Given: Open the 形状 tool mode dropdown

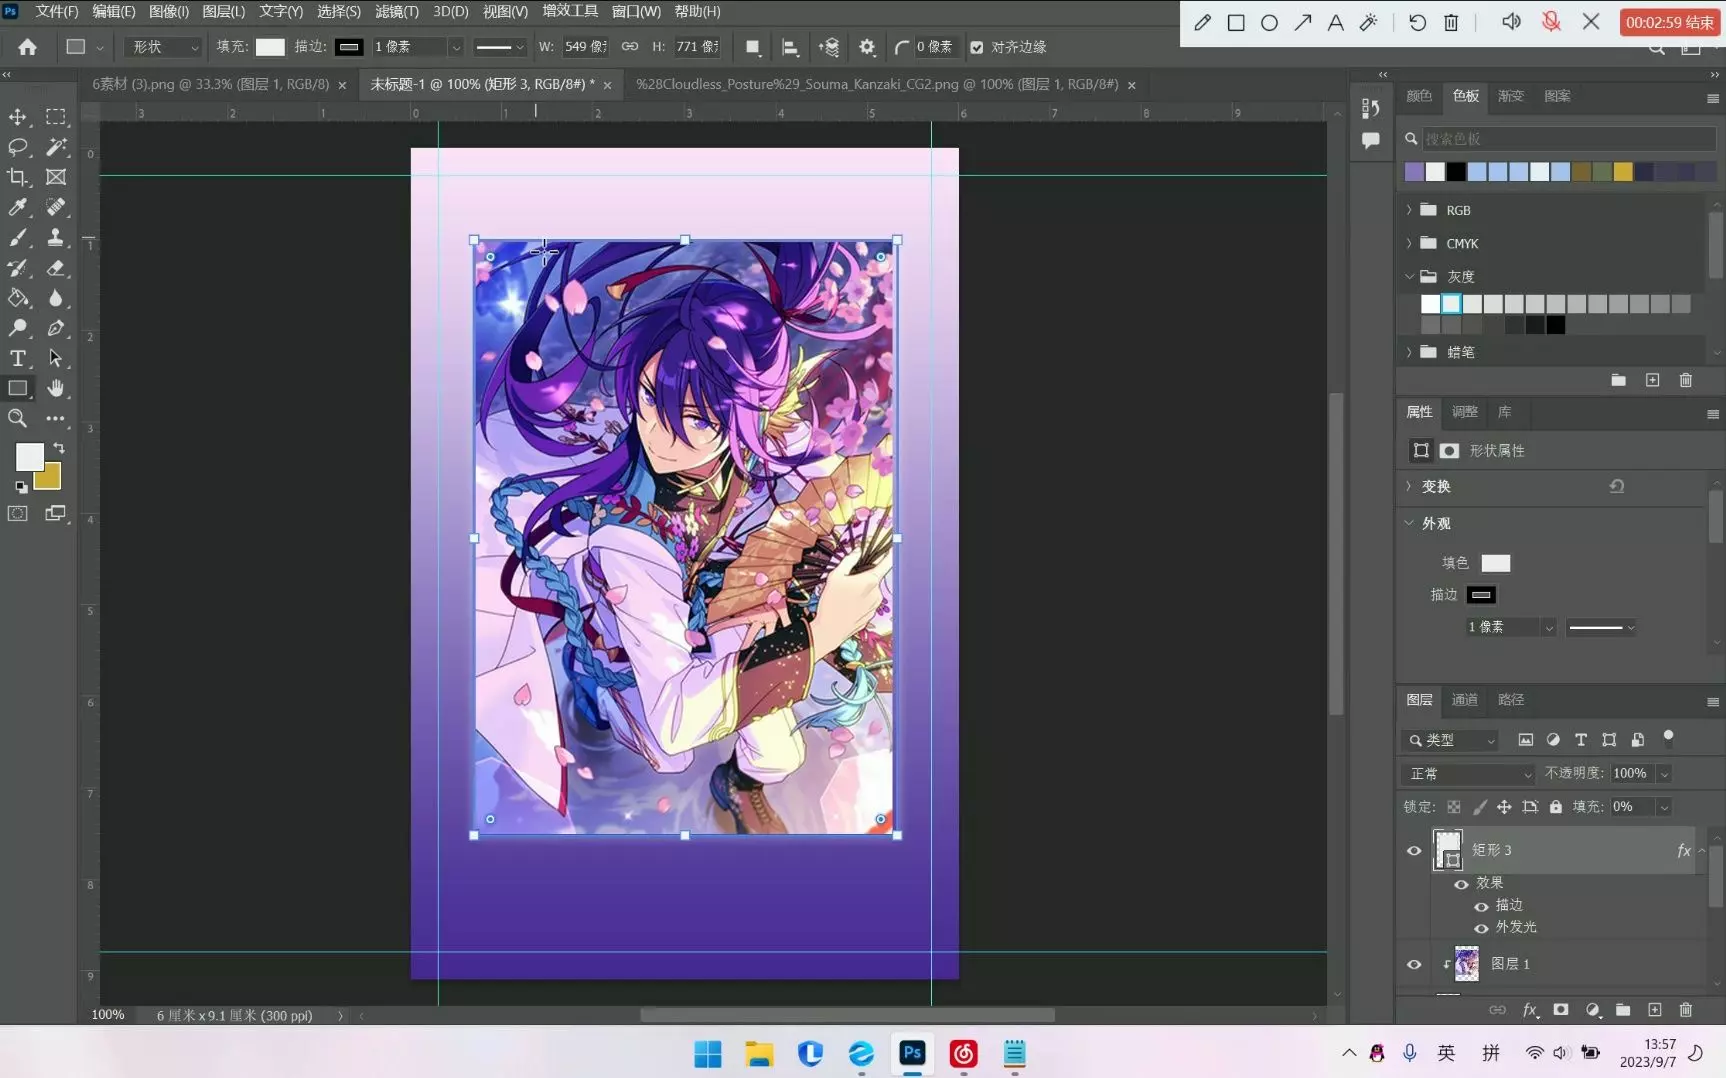Looking at the screenshot, I should [164, 47].
